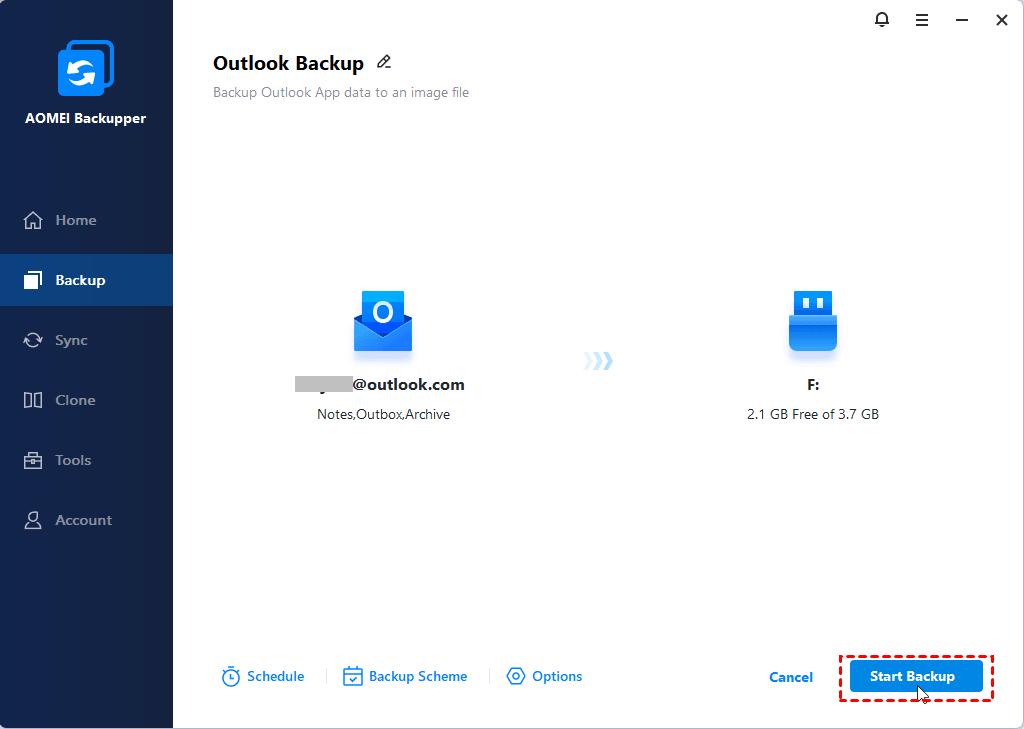Click the F: drive destination label
Image resolution: width=1024 pixels, height=729 pixels.
pyautogui.click(x=812, y=384)
